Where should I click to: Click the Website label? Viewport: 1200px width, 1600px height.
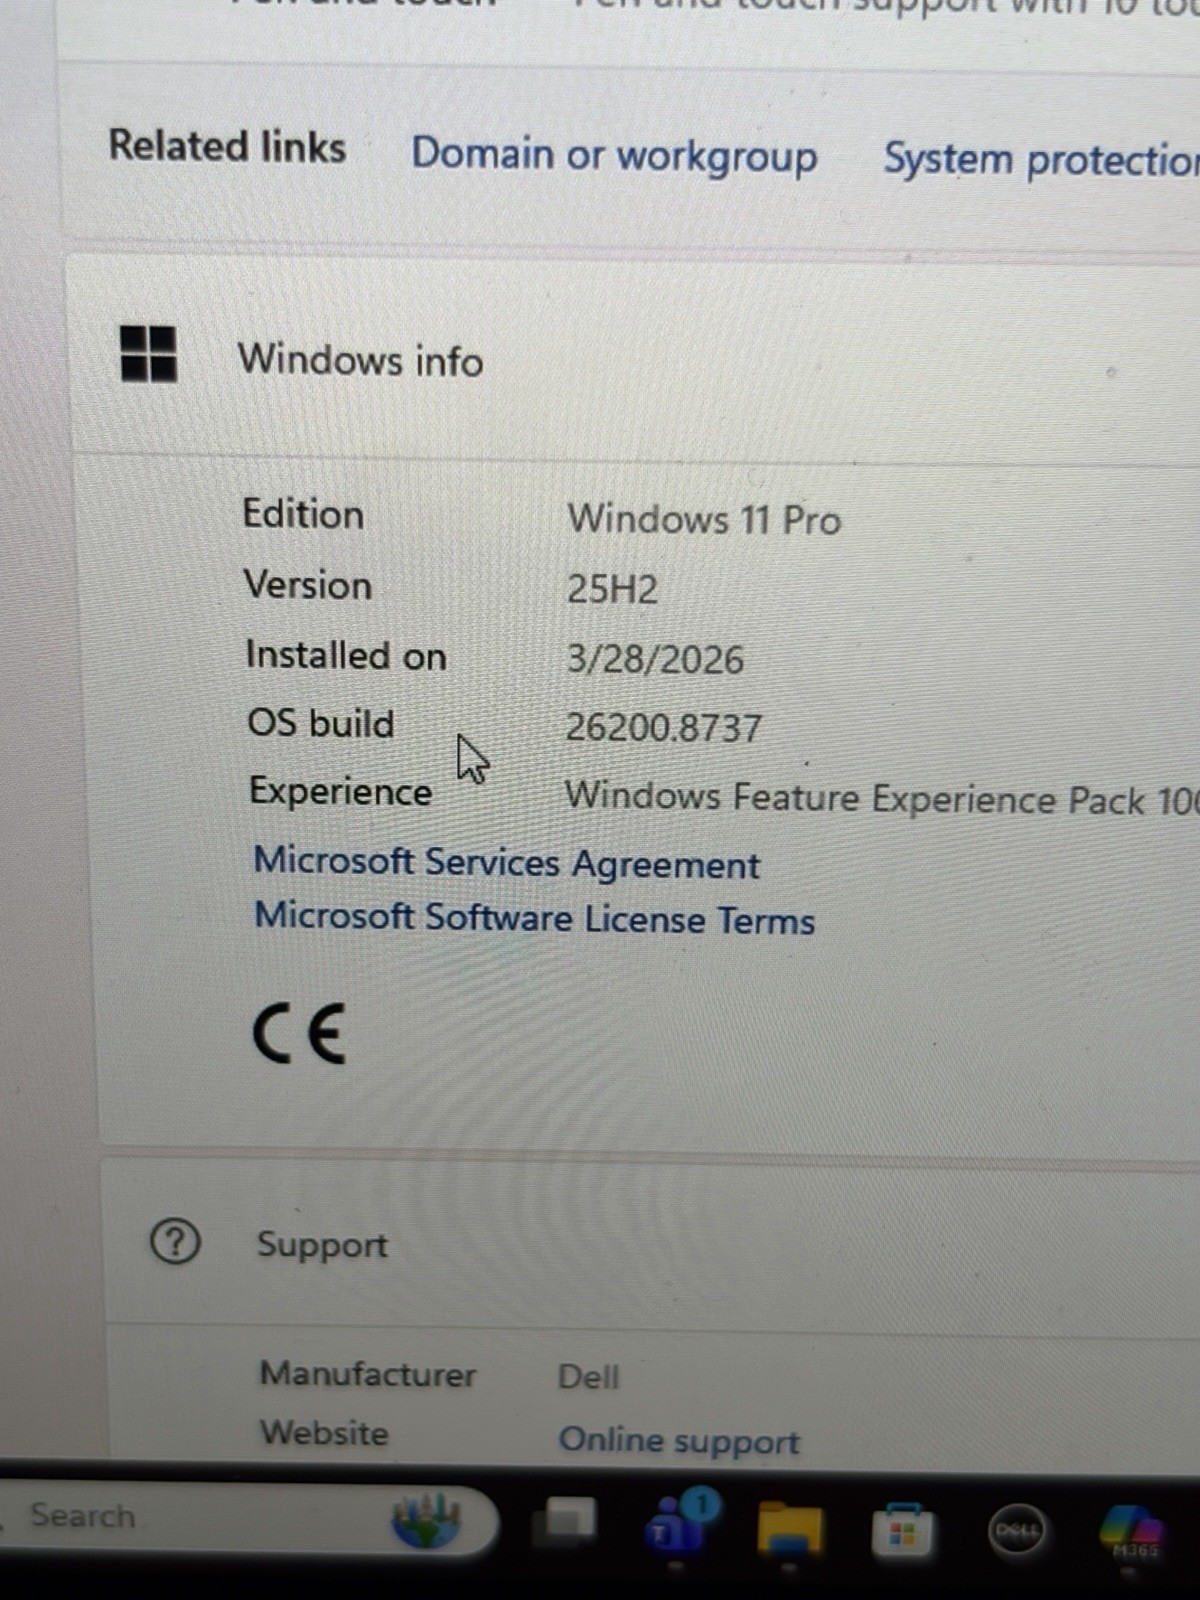coord(324,1432)
